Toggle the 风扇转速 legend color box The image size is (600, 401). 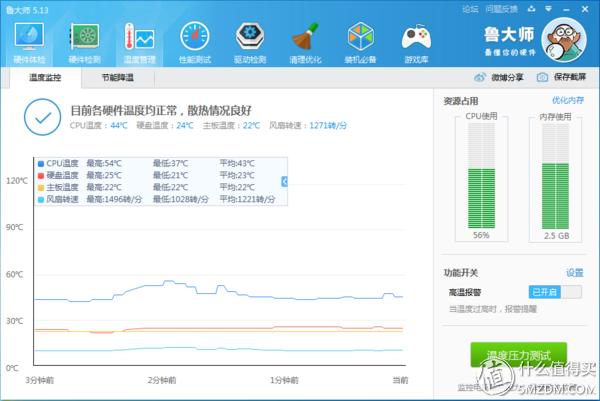coord(41,199)
